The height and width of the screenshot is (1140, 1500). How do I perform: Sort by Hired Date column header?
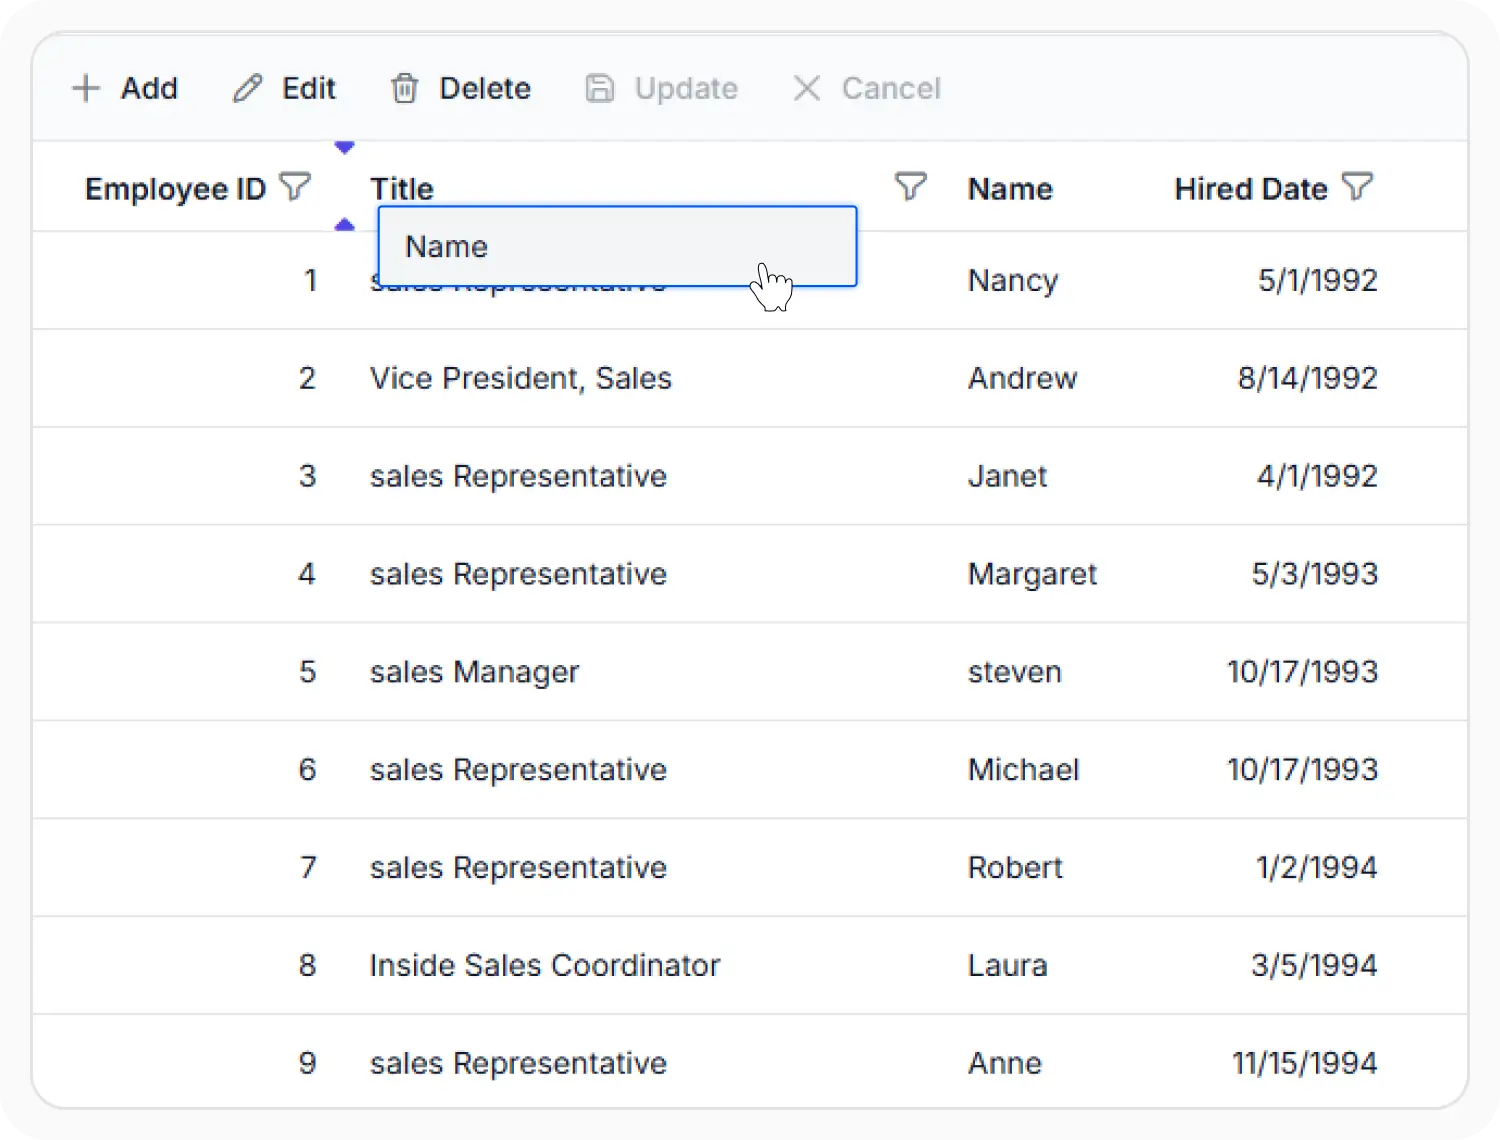[1251, 189]
